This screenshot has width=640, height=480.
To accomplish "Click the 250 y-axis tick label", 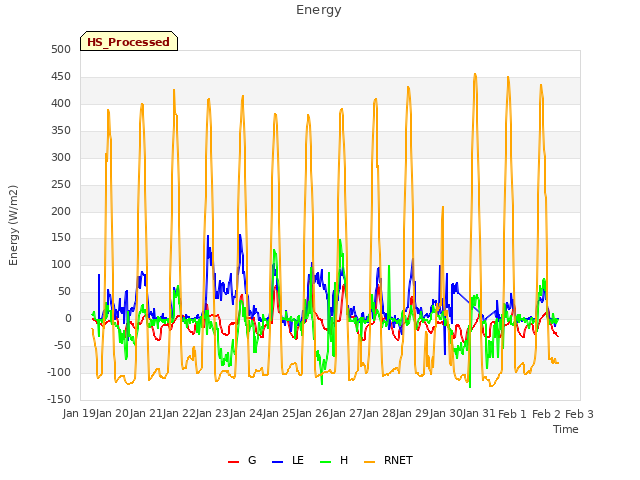I will (x=61, y=184).
